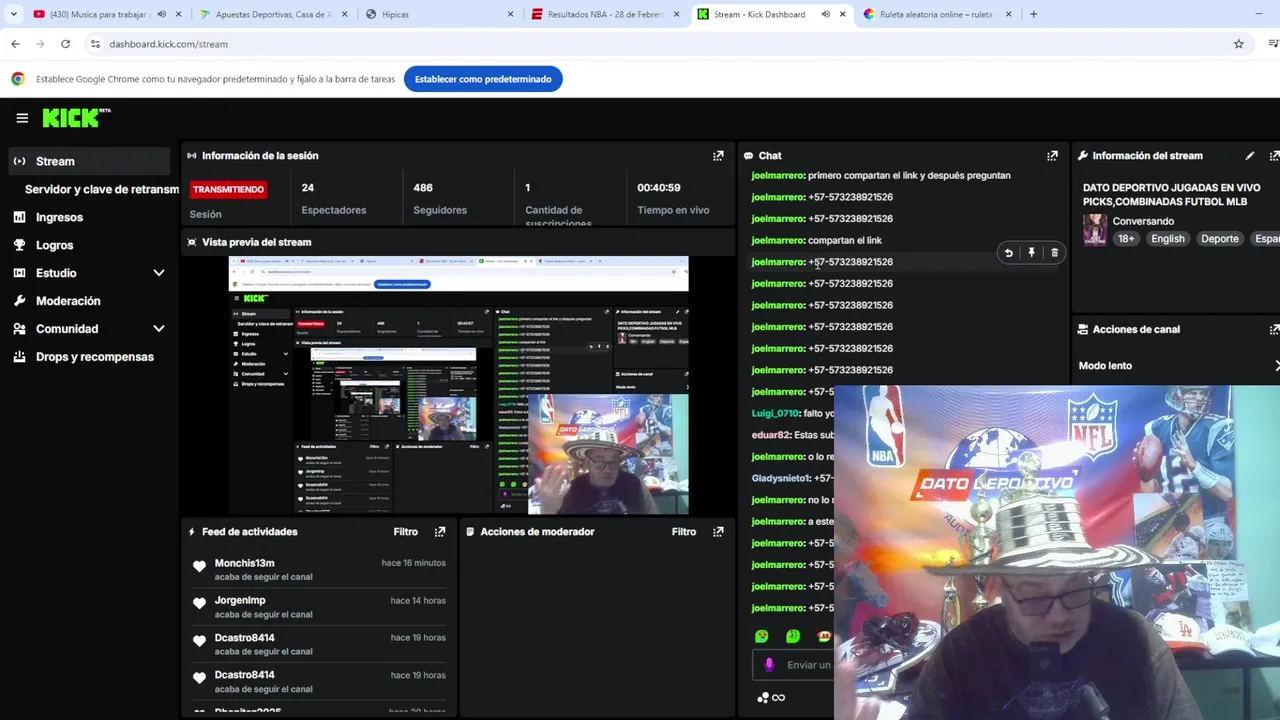The width and height of the screenshot is (1280, 720).
Task: Click the 18+ tag
Action: point(1126,239)
